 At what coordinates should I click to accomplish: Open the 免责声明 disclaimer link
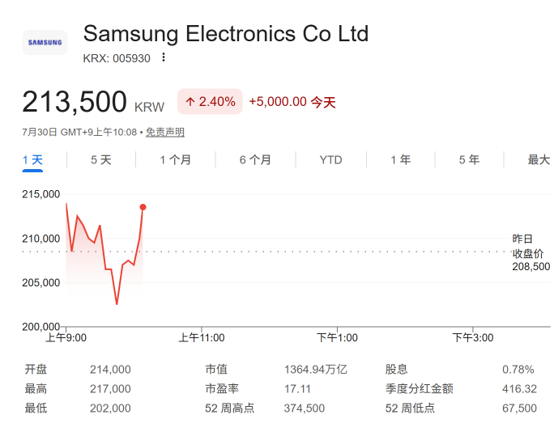pos(165,132)
